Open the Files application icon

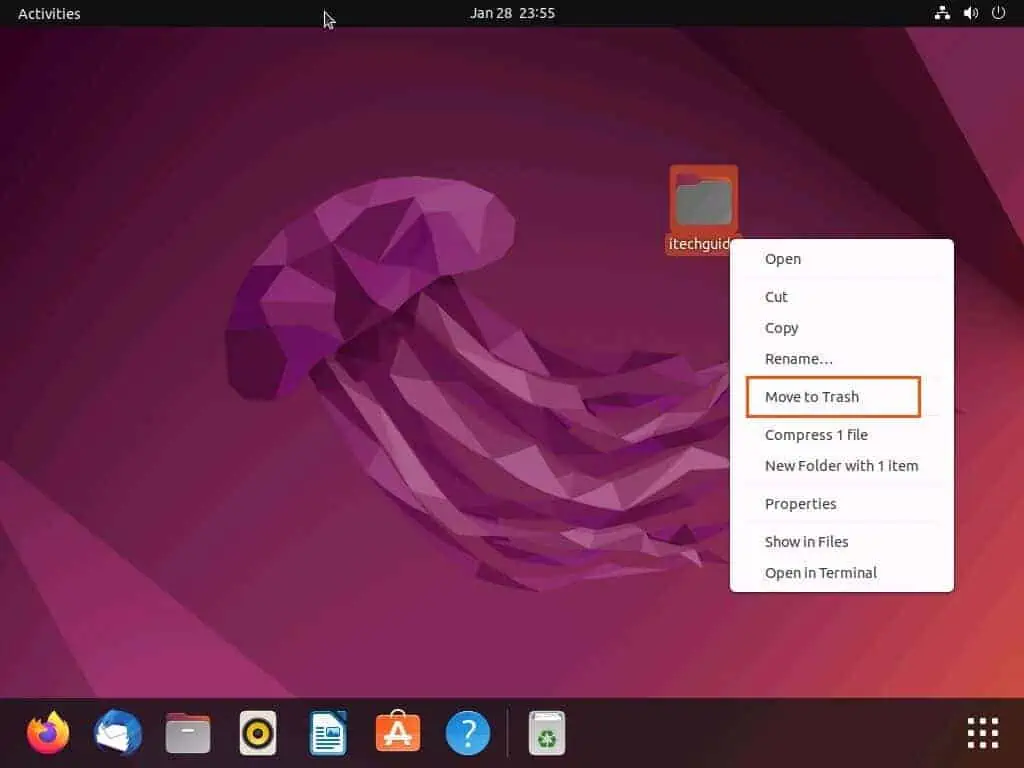click(187, 732)
